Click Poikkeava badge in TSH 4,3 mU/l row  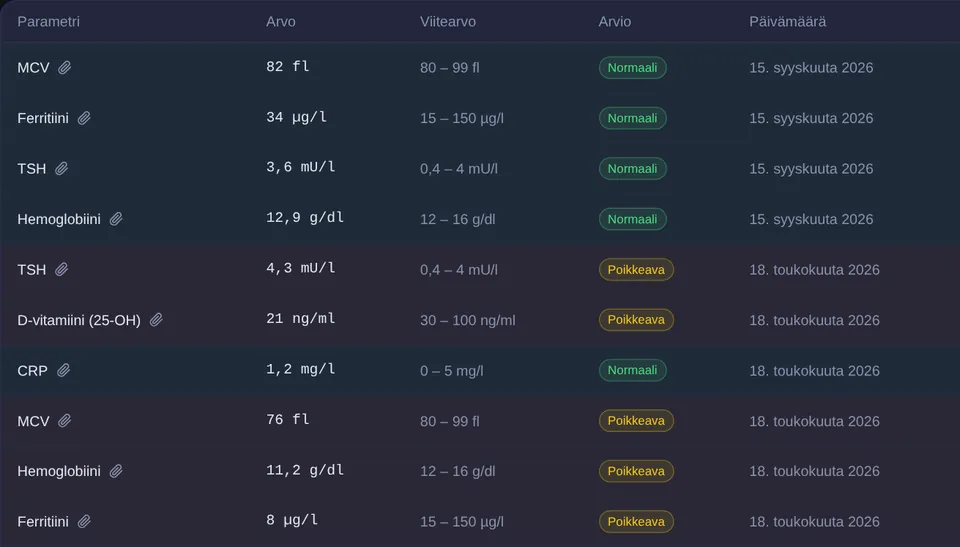click(x=636, y=270)
